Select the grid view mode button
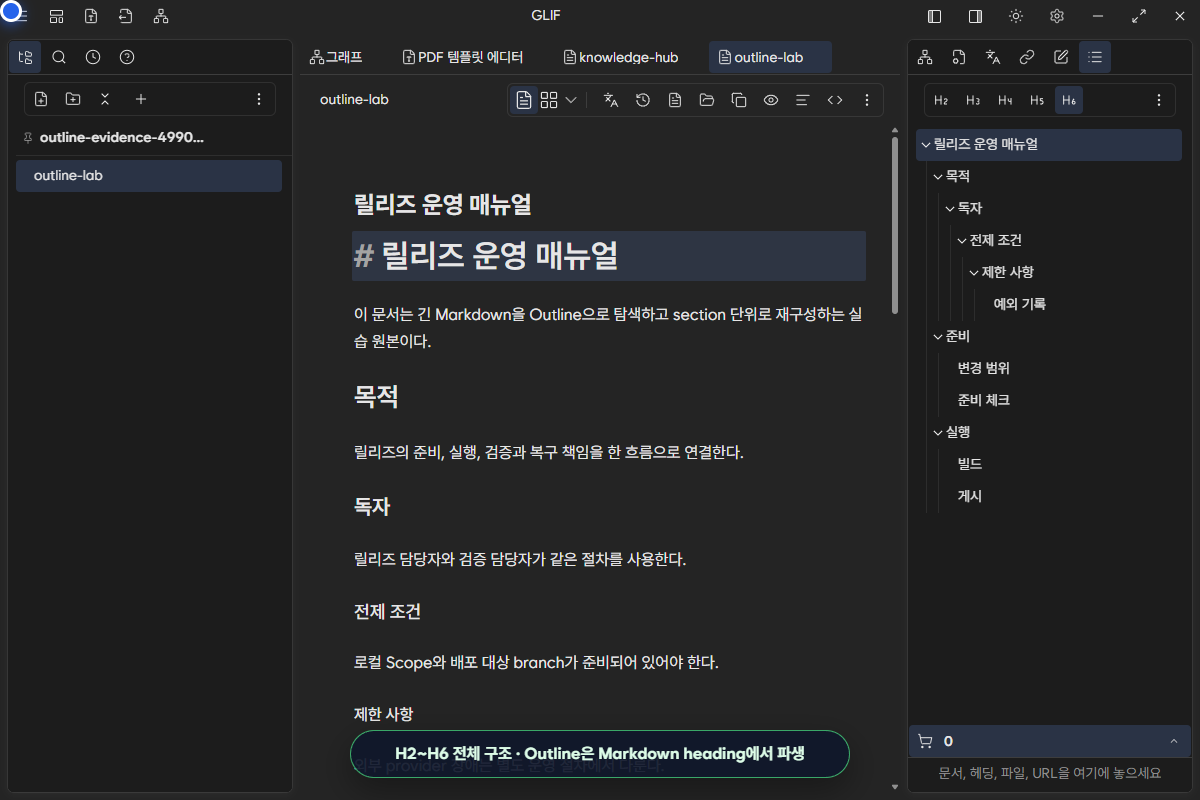 click(x=549, y=100)
